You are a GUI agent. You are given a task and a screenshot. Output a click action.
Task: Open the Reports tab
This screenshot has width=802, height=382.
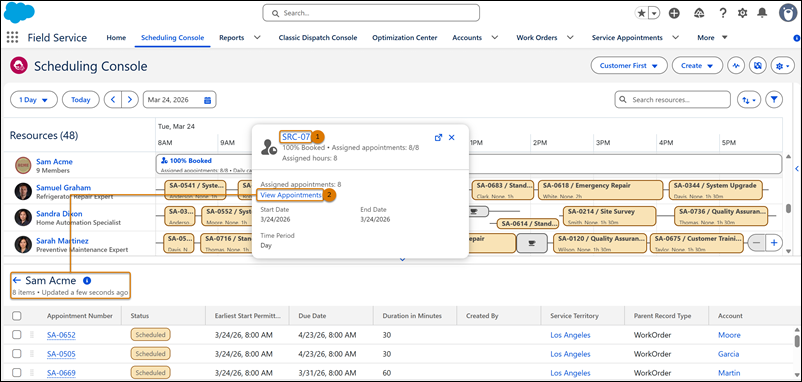(x=232, y=37)
